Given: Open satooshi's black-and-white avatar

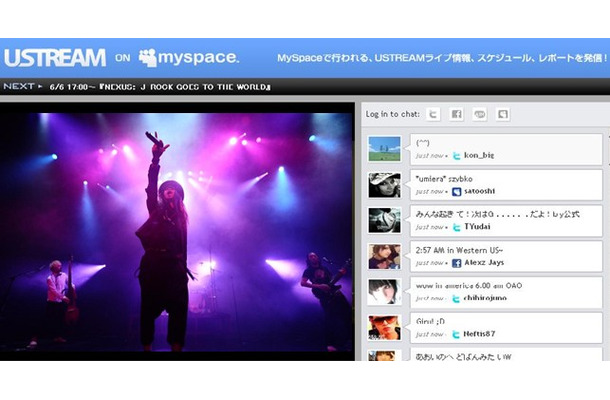Looking at the screenshot, I should click(x=384, y=185).
